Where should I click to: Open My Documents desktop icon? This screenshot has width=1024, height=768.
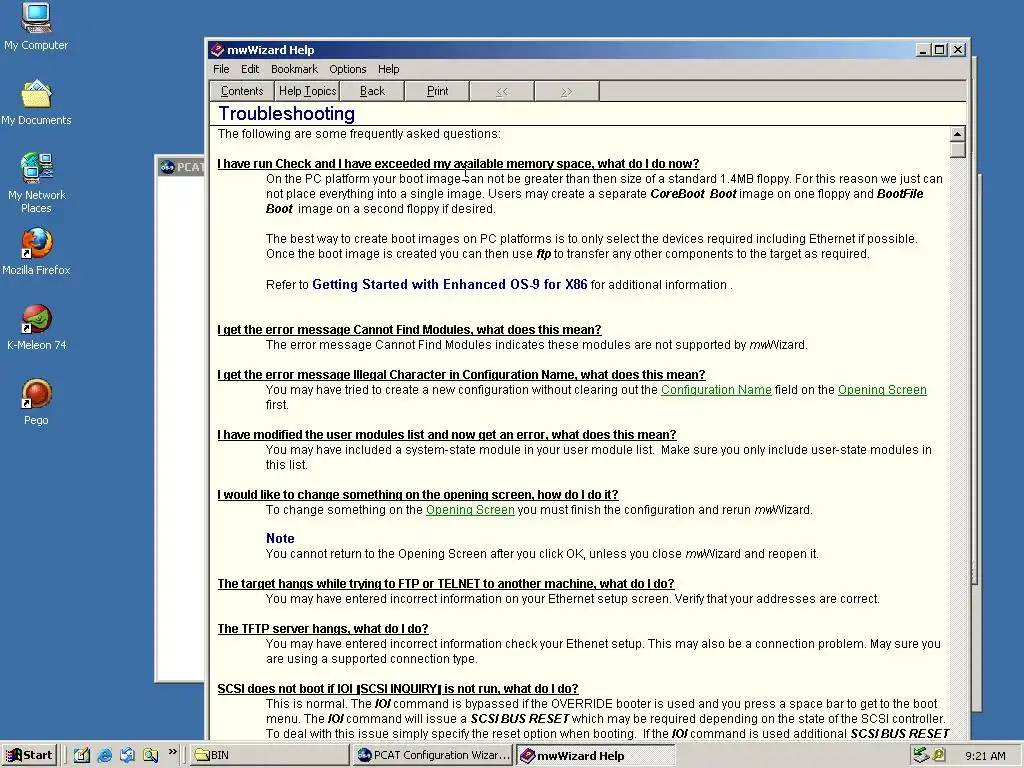[x=37, y=103]
